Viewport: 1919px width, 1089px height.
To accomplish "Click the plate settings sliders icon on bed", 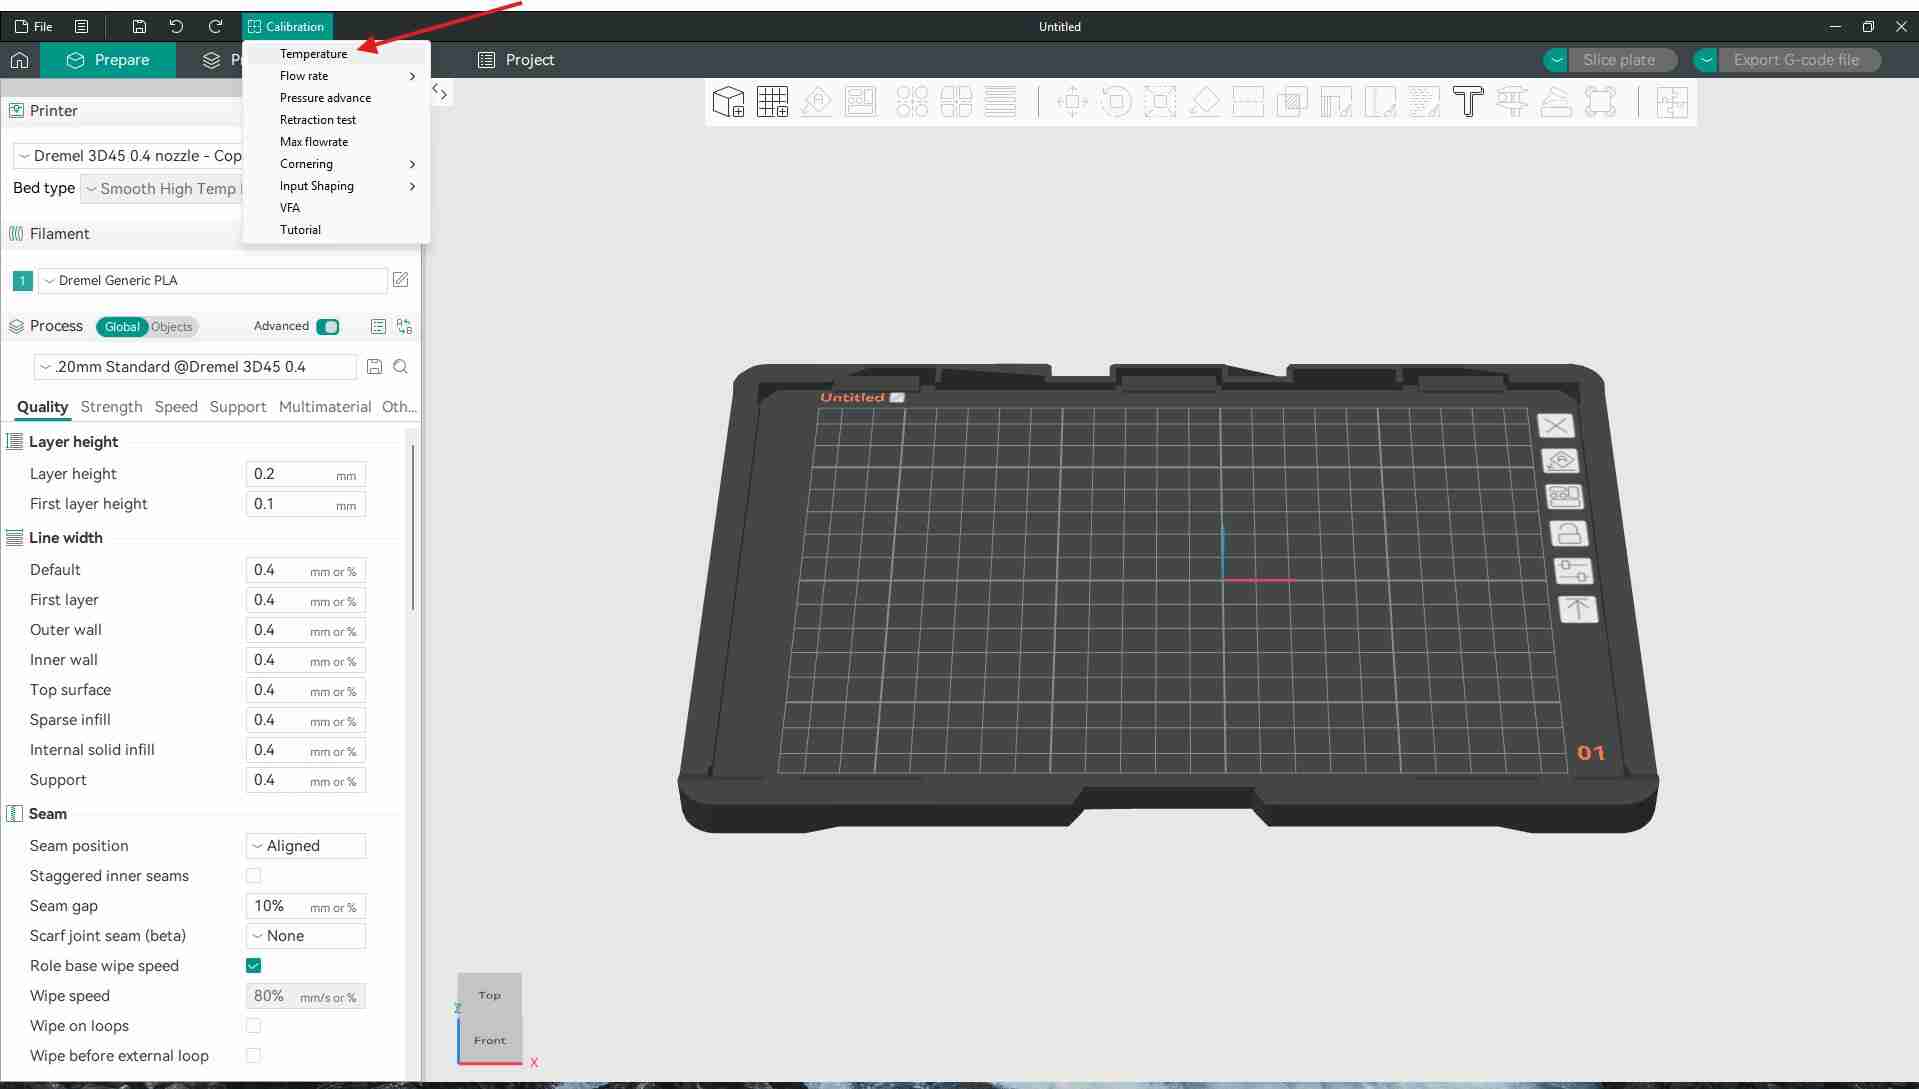I will (x=1572, y=571).
